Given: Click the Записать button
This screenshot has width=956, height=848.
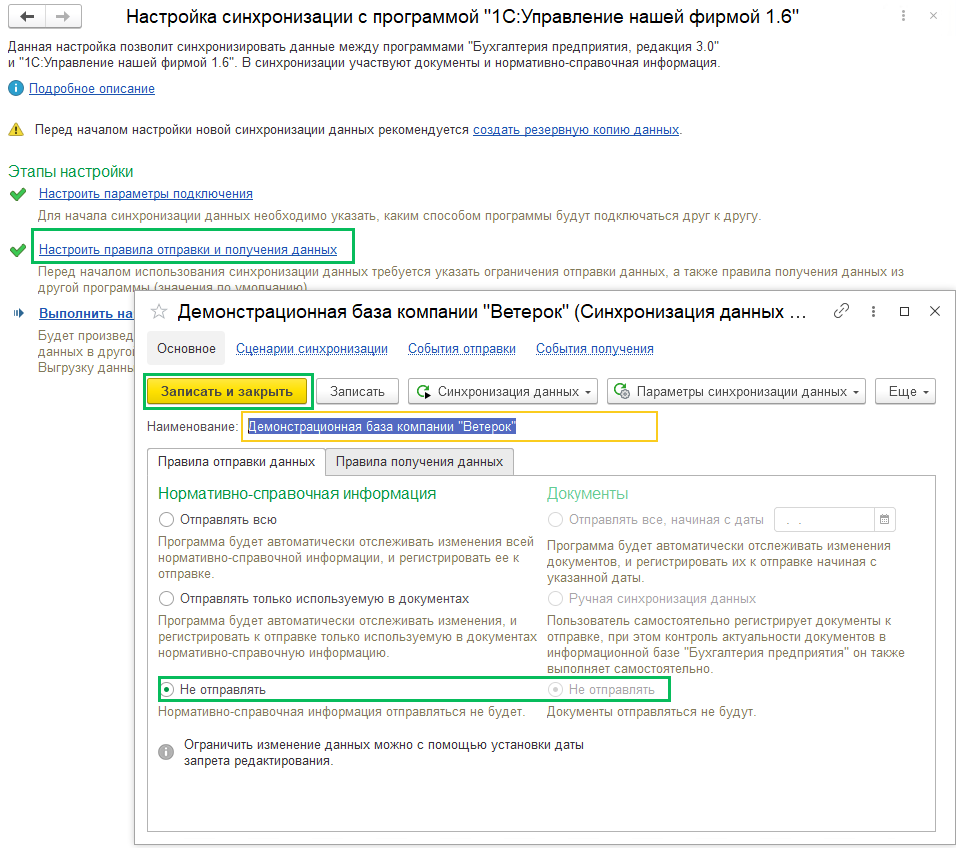Looking at the screenshot, I should 357,391.
